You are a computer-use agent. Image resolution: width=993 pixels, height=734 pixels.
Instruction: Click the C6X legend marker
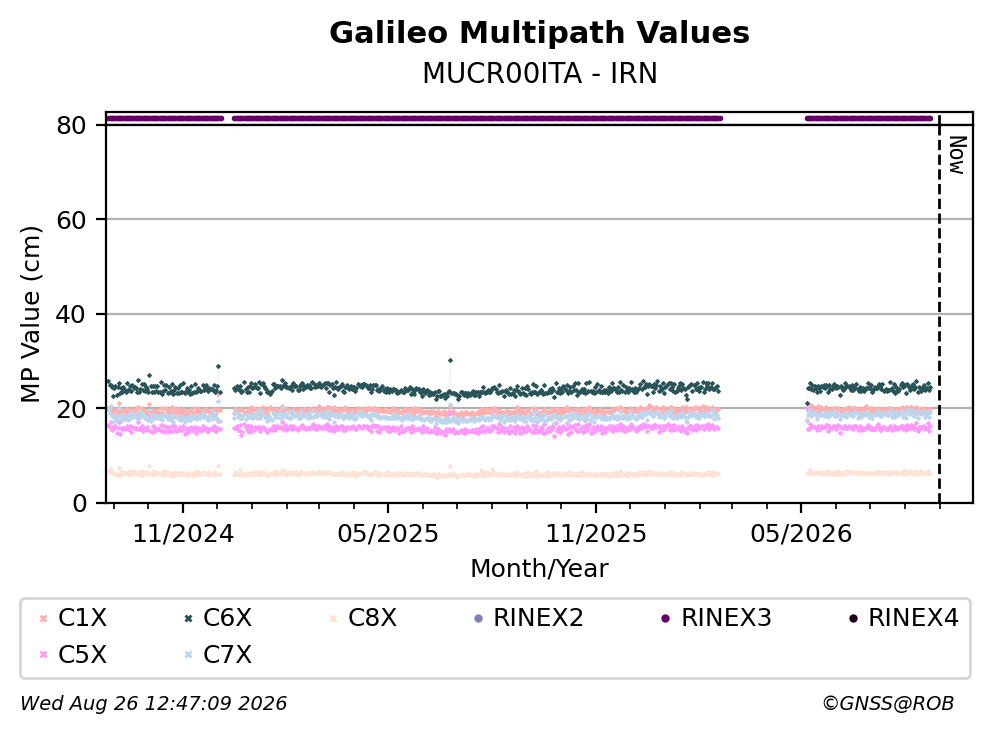tap(188, 618)
